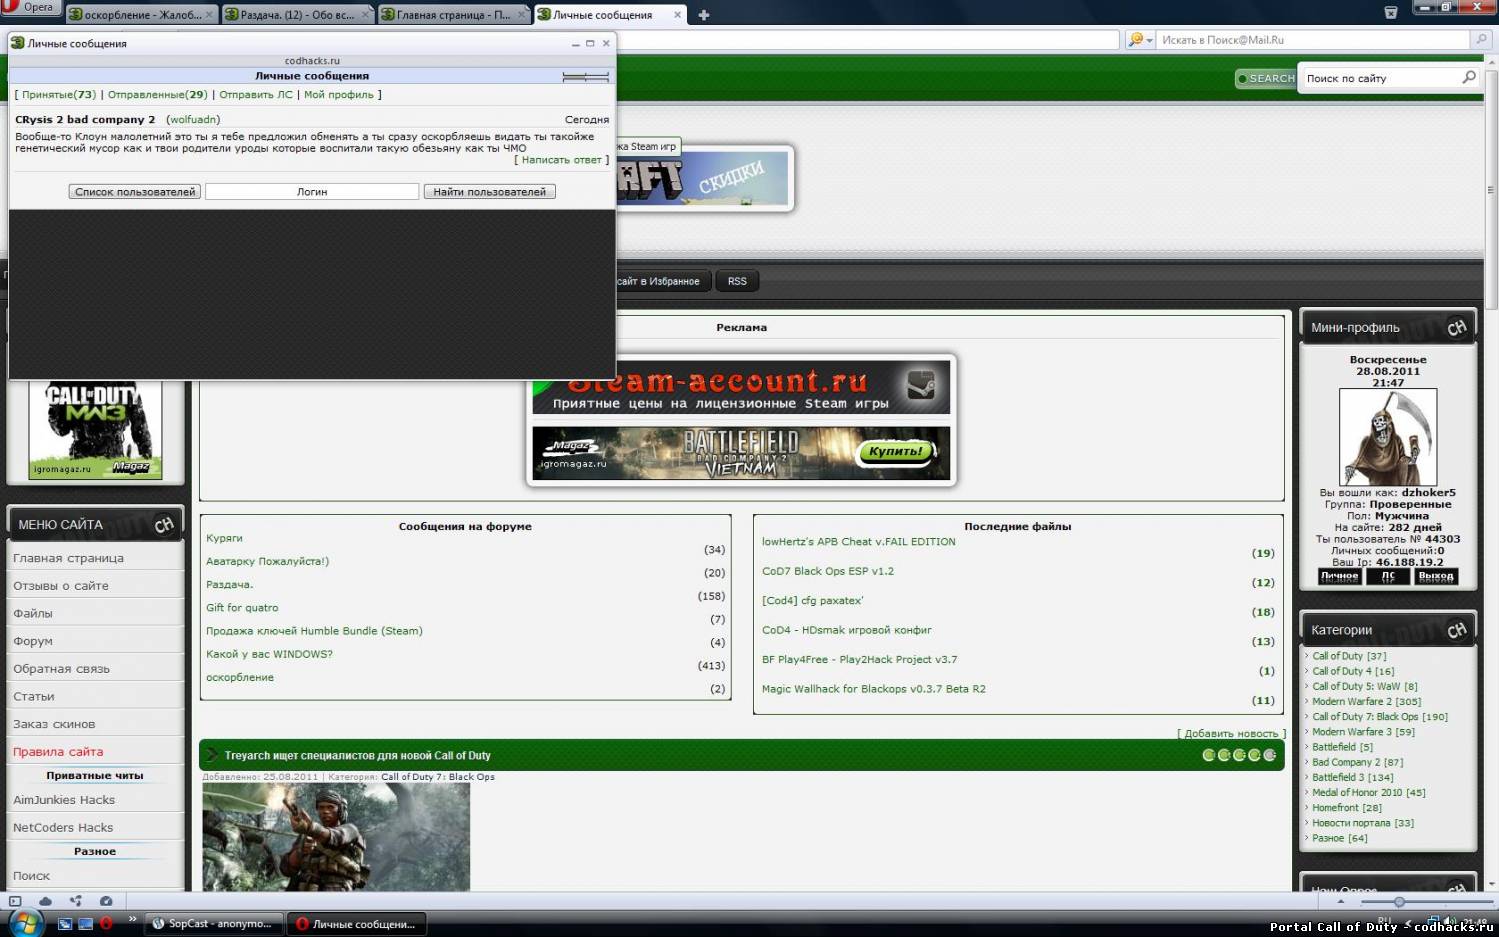The width and height of the screenshot is (1499, 937).
Task: Open forum thread 'Какой у вас WINDOWS?'
Action: 269,654
